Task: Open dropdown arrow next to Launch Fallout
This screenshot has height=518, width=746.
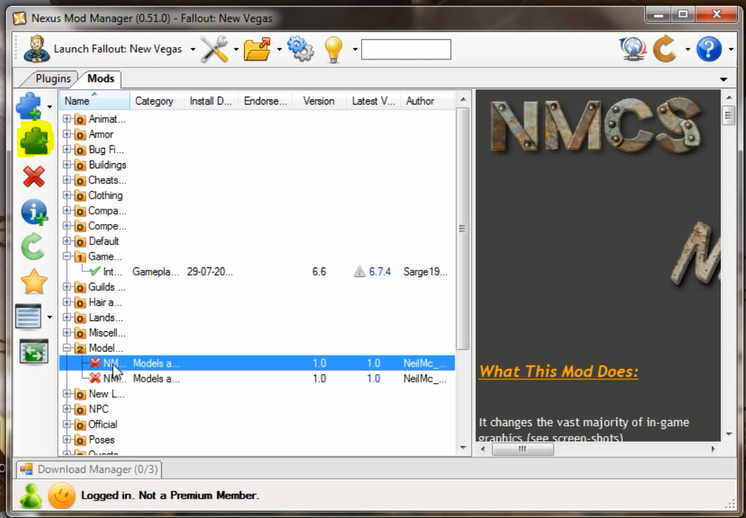Action: 193,49
